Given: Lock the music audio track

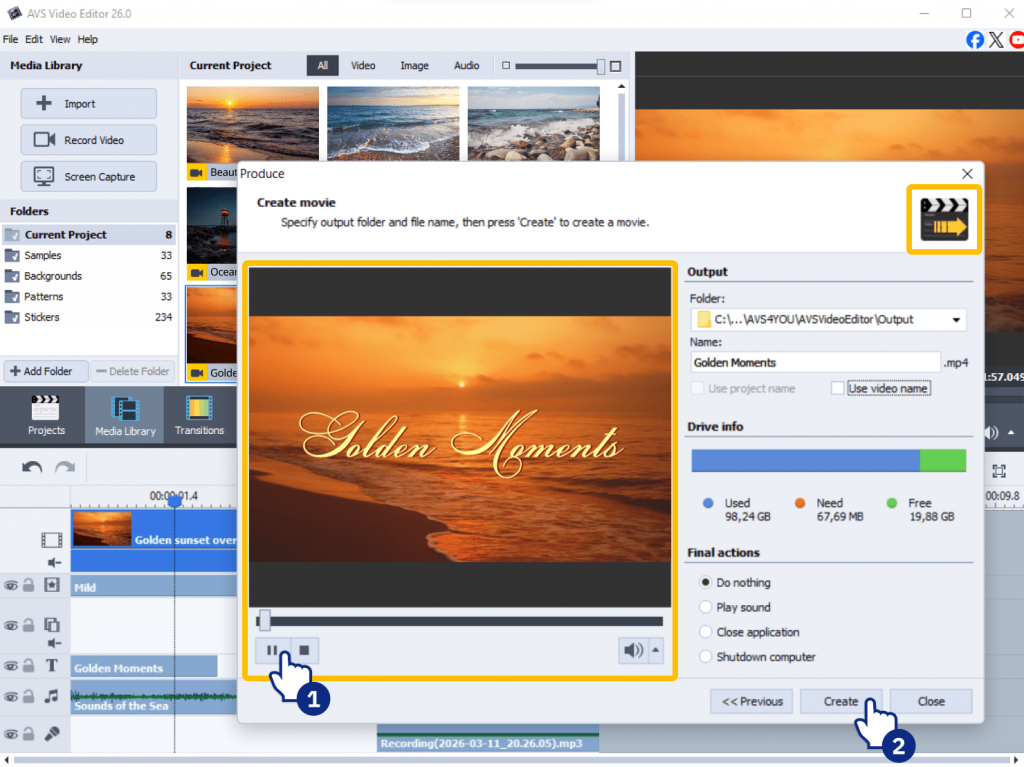Looking at the screenshot, I should click(29, 696).
